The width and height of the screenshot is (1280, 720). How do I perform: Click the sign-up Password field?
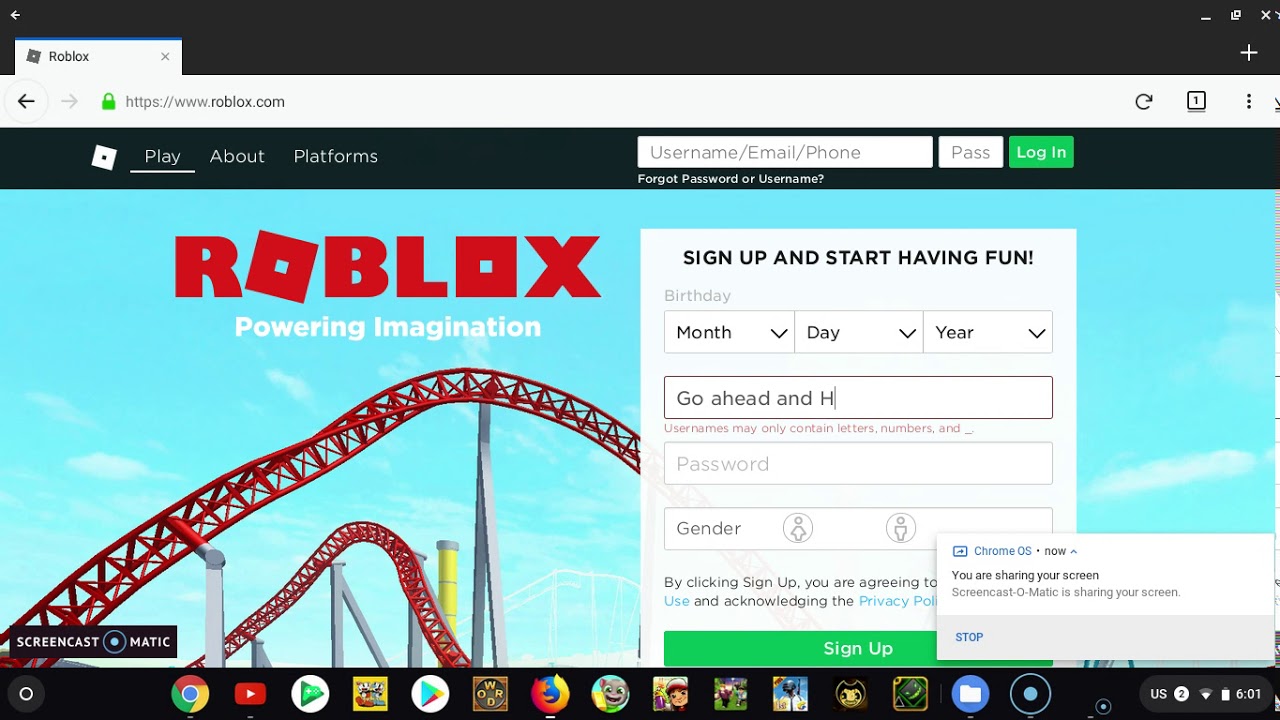click(858, 463)
